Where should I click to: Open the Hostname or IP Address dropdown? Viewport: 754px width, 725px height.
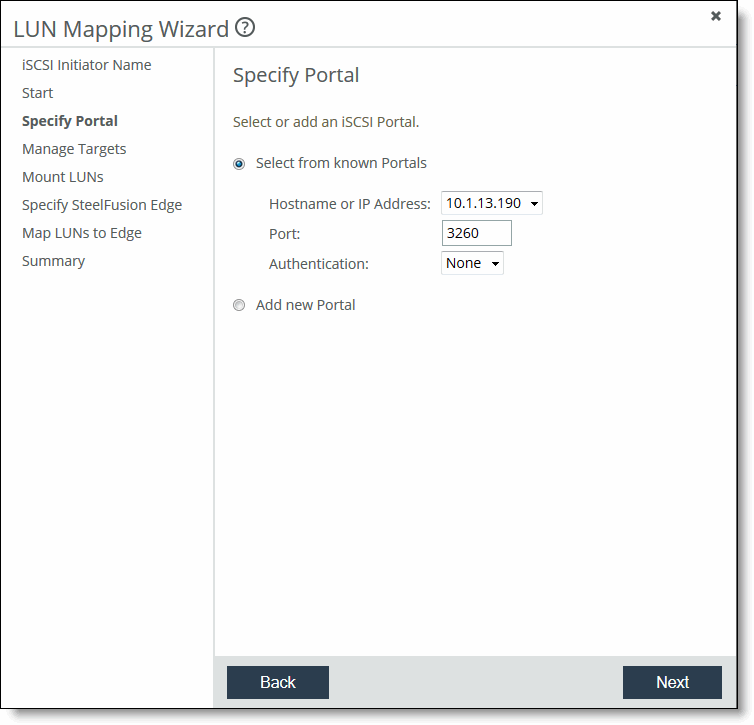pos(491,204)
